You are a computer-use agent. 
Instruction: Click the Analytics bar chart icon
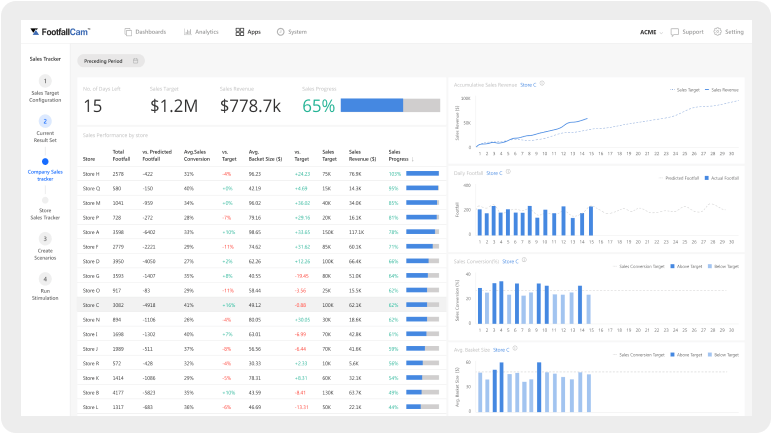188,32
